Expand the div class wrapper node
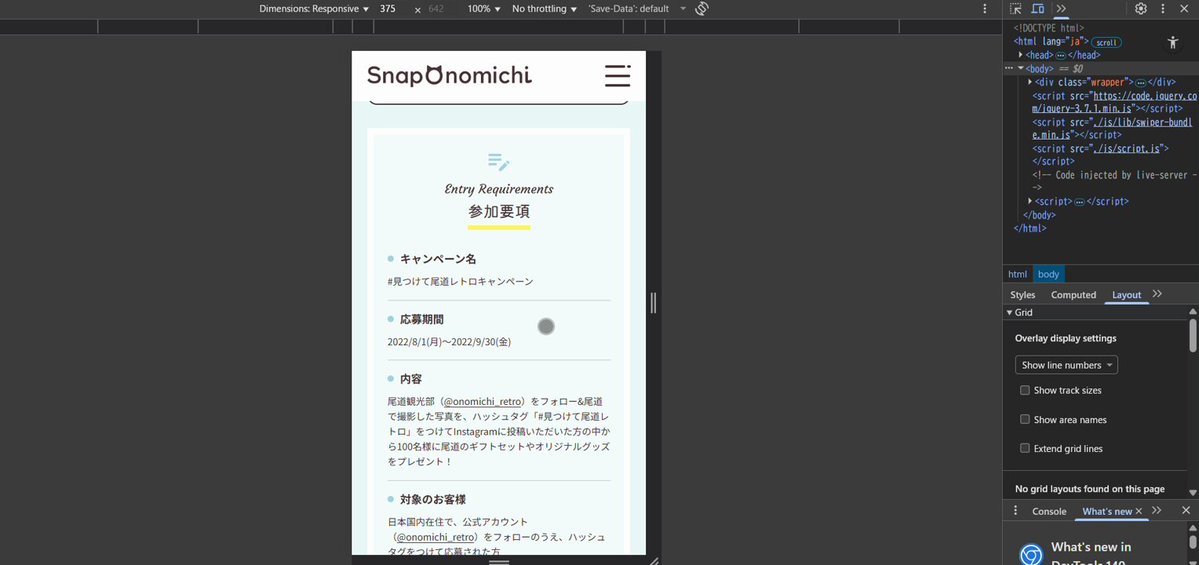Screen dimensions: 1199x565 1030,82
